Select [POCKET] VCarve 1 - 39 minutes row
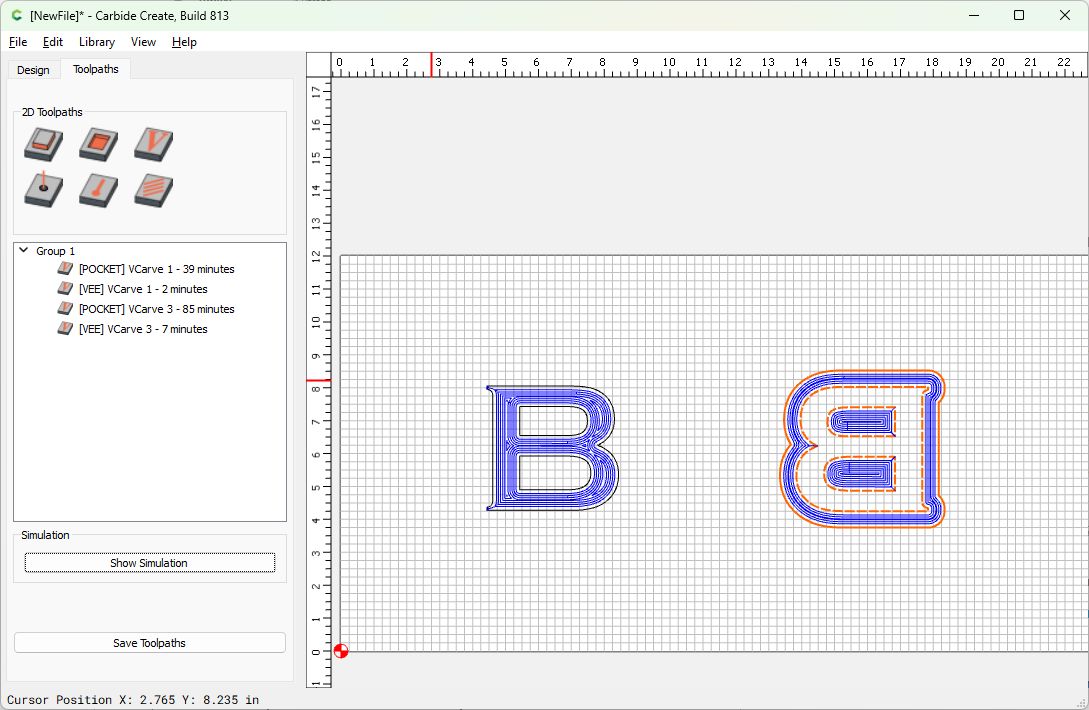Viewport: 1089px width, 710px height. 156,269
